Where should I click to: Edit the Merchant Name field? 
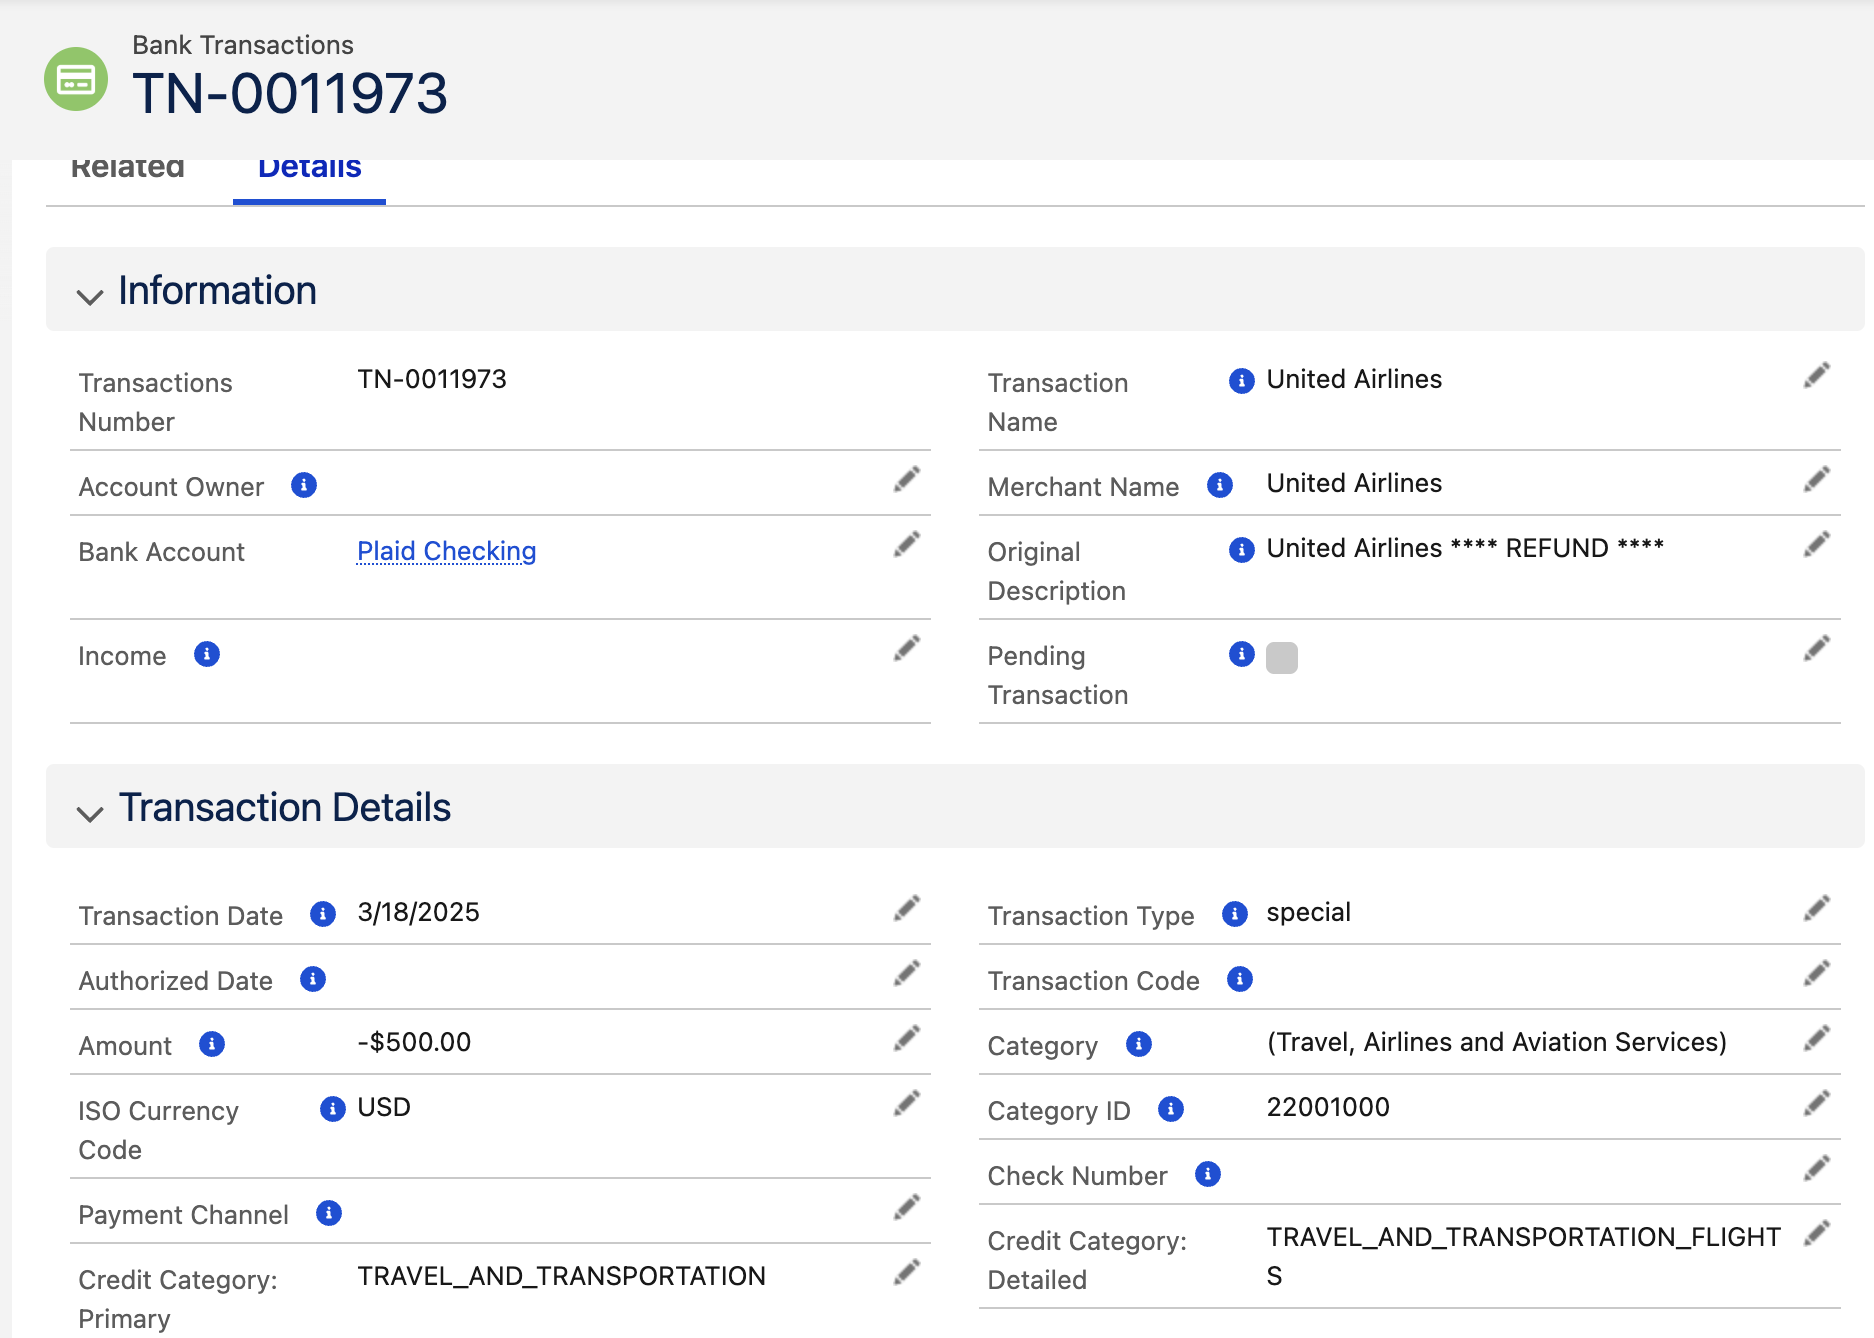(x=1817, y=479)
